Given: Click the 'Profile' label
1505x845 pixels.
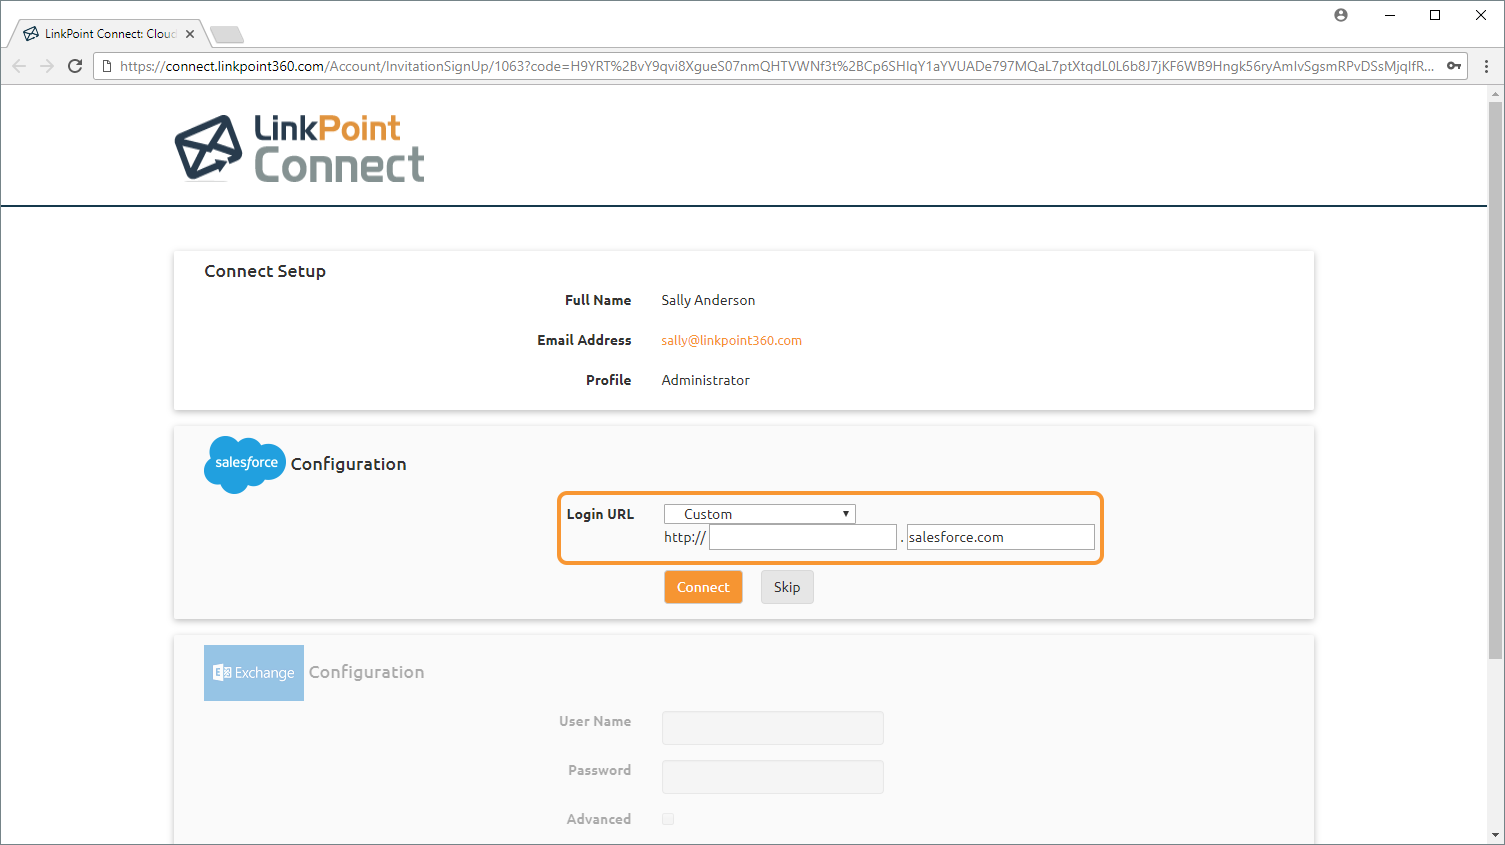Looking at the screenshot, I should click(608, 380).
